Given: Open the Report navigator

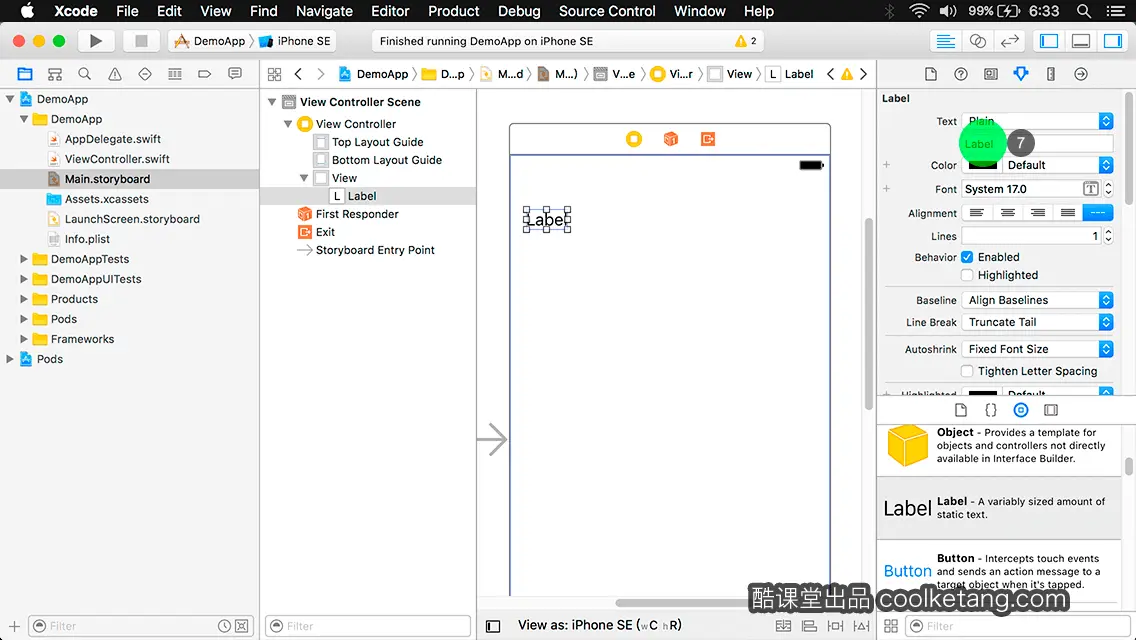Looking at the screenshot, I should coord(235,74).
